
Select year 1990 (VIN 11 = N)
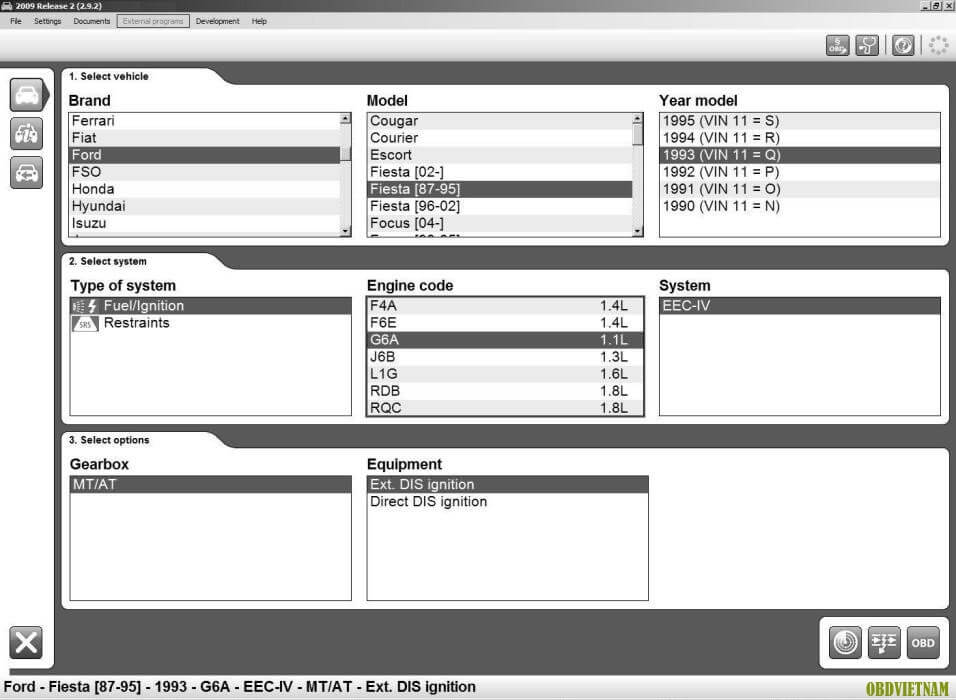pyautogui.click(x=800, y=206)
